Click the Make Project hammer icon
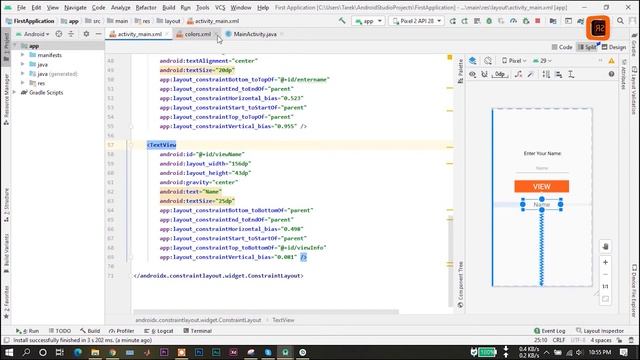This screenshot has height=360, width=640. 342,20
